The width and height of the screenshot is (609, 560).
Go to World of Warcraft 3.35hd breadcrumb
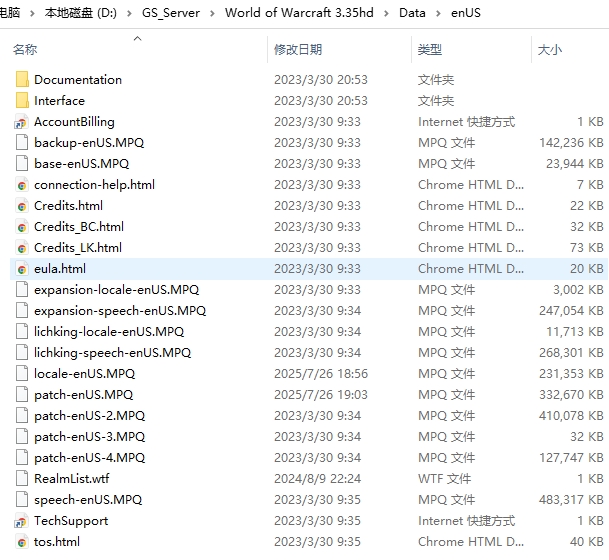[x=299, y=13]
